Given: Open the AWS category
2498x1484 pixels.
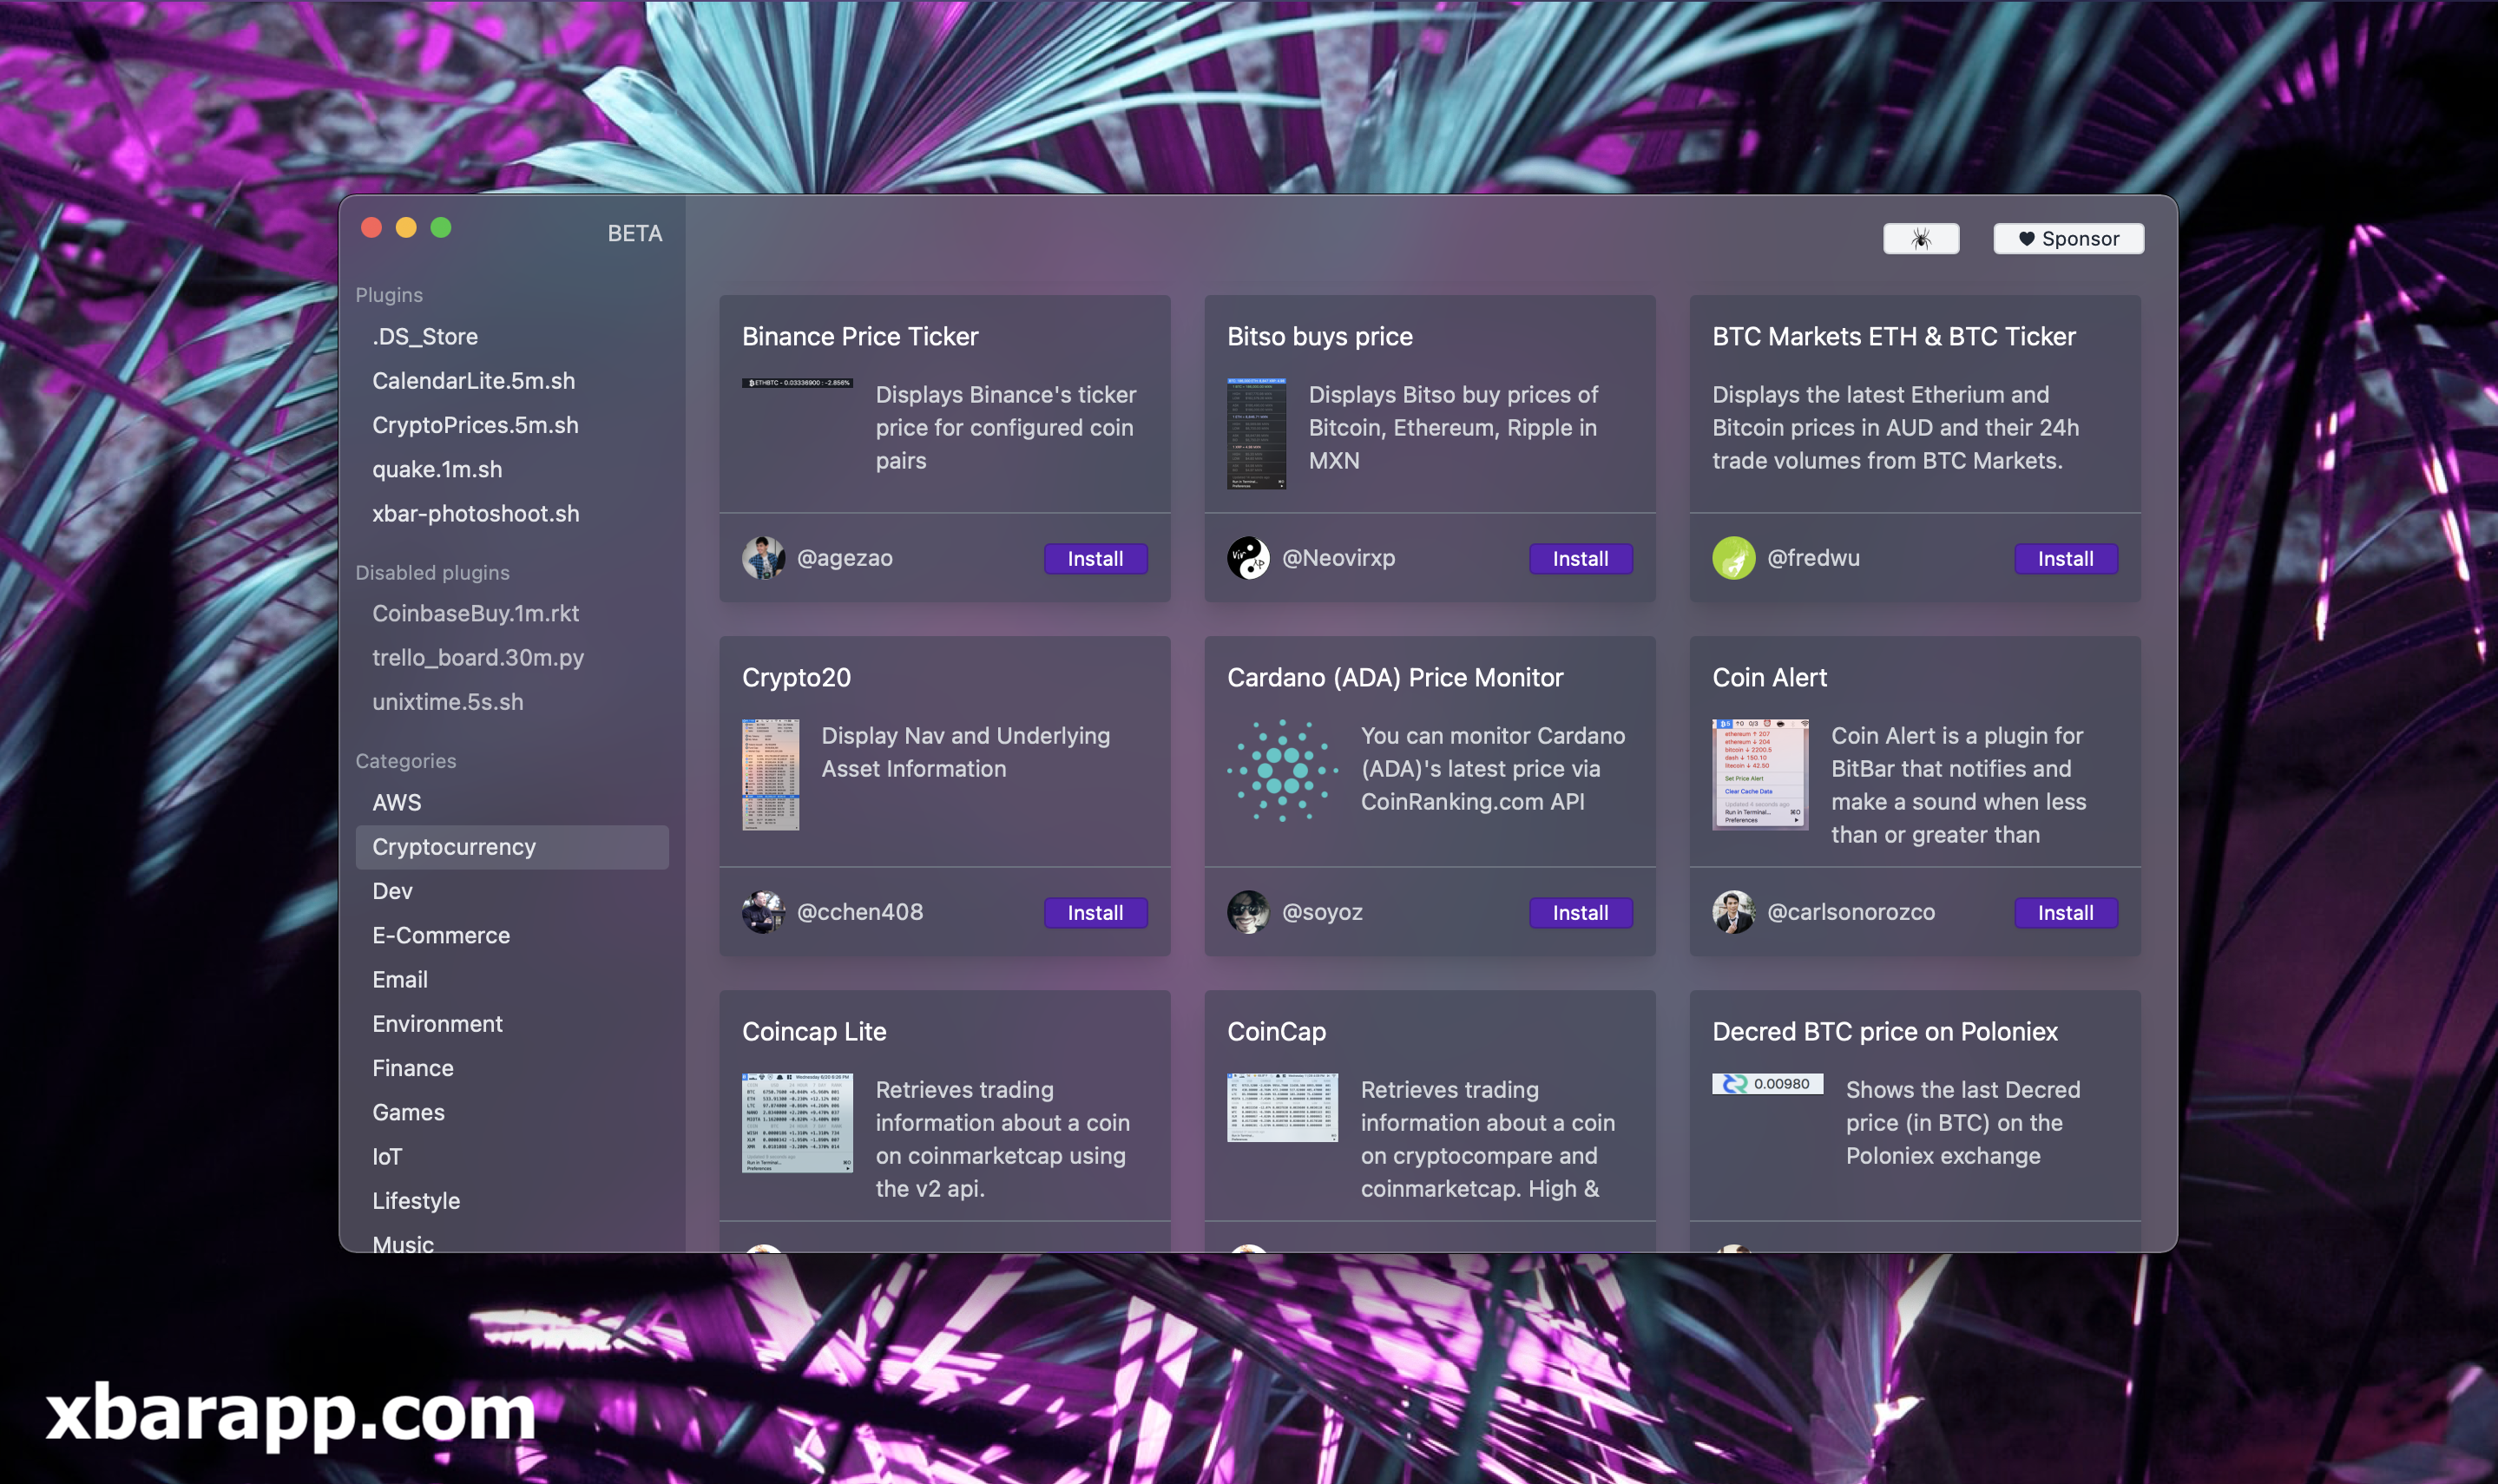Looking at the screenshot, I should pos(512,803).
